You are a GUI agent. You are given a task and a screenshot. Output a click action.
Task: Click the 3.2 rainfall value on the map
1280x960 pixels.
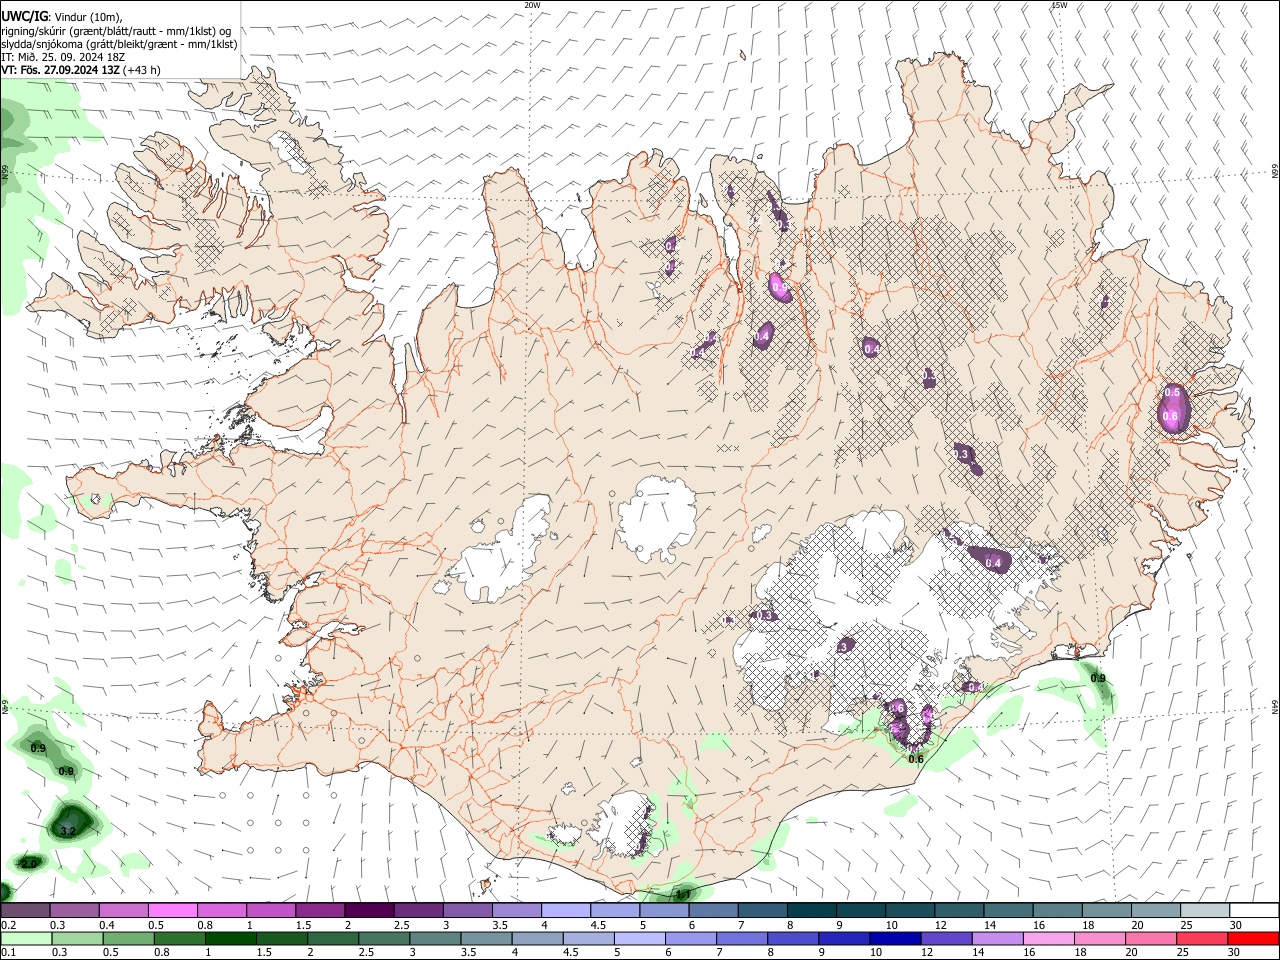[68, 831]
